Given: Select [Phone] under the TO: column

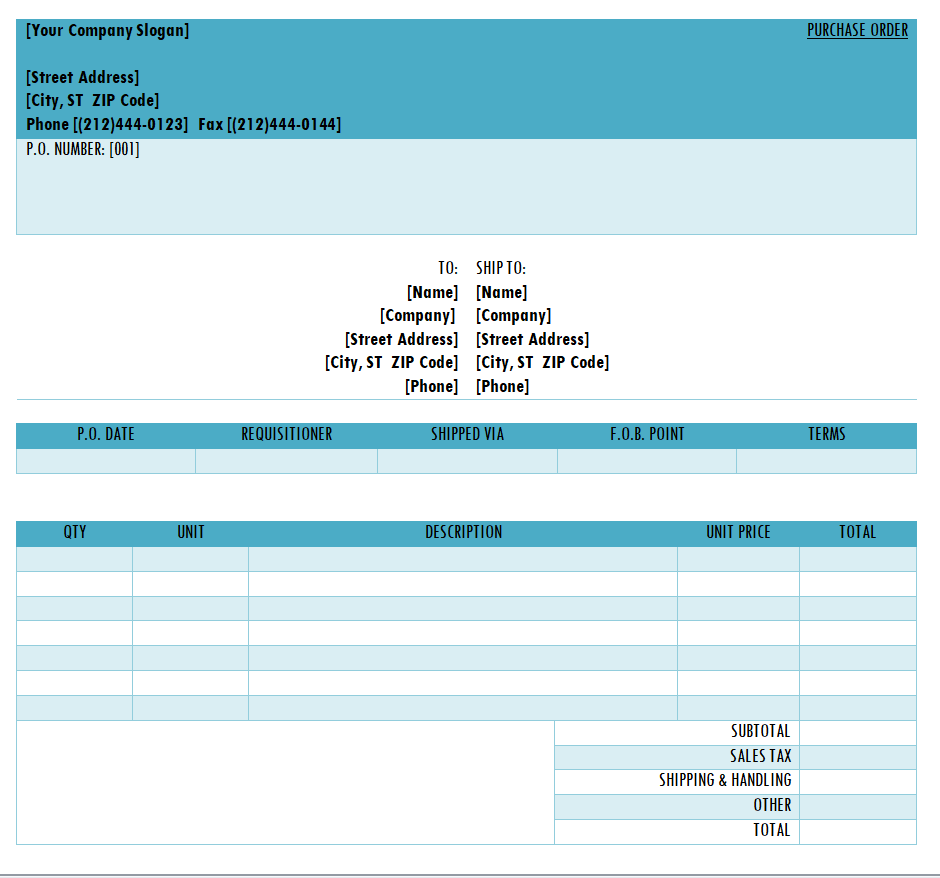Looking at the screenshot, I should coord(432,387).
